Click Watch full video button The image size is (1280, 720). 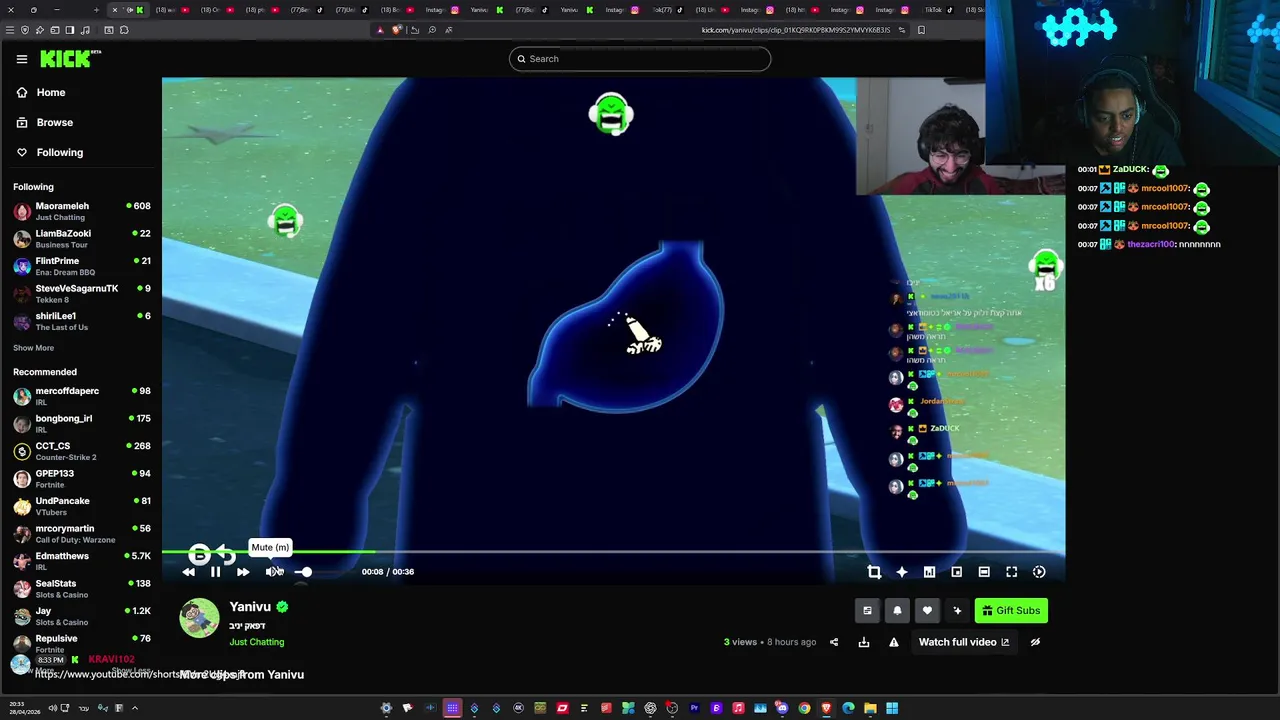point(964,642)
